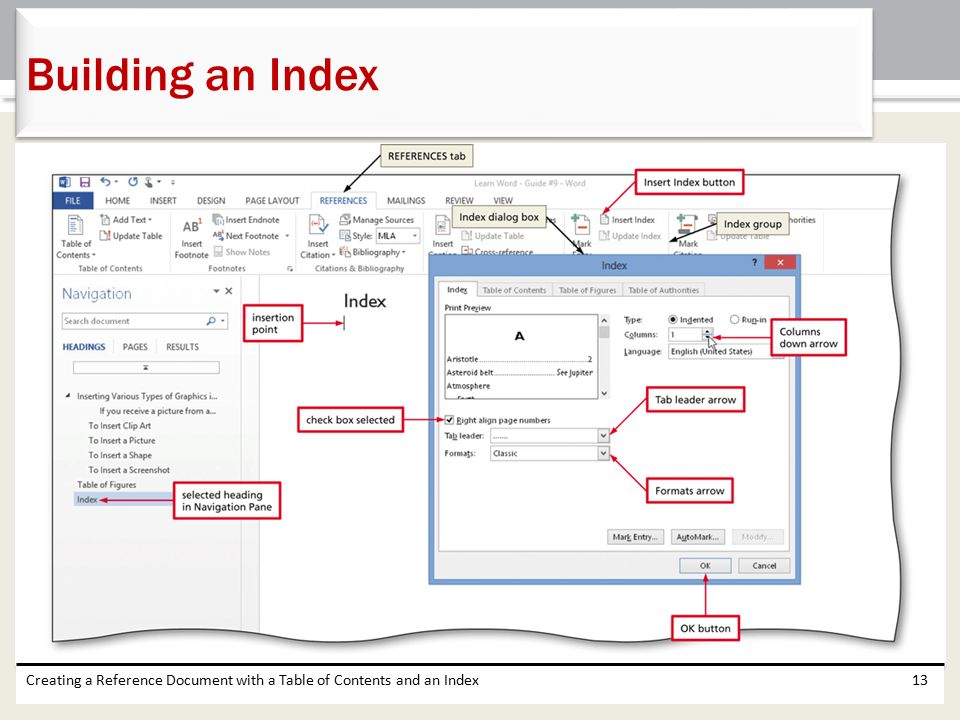Screen dimensions: 960x720
Task: Select the Index heading in Navigation pane
Action: 87,500
